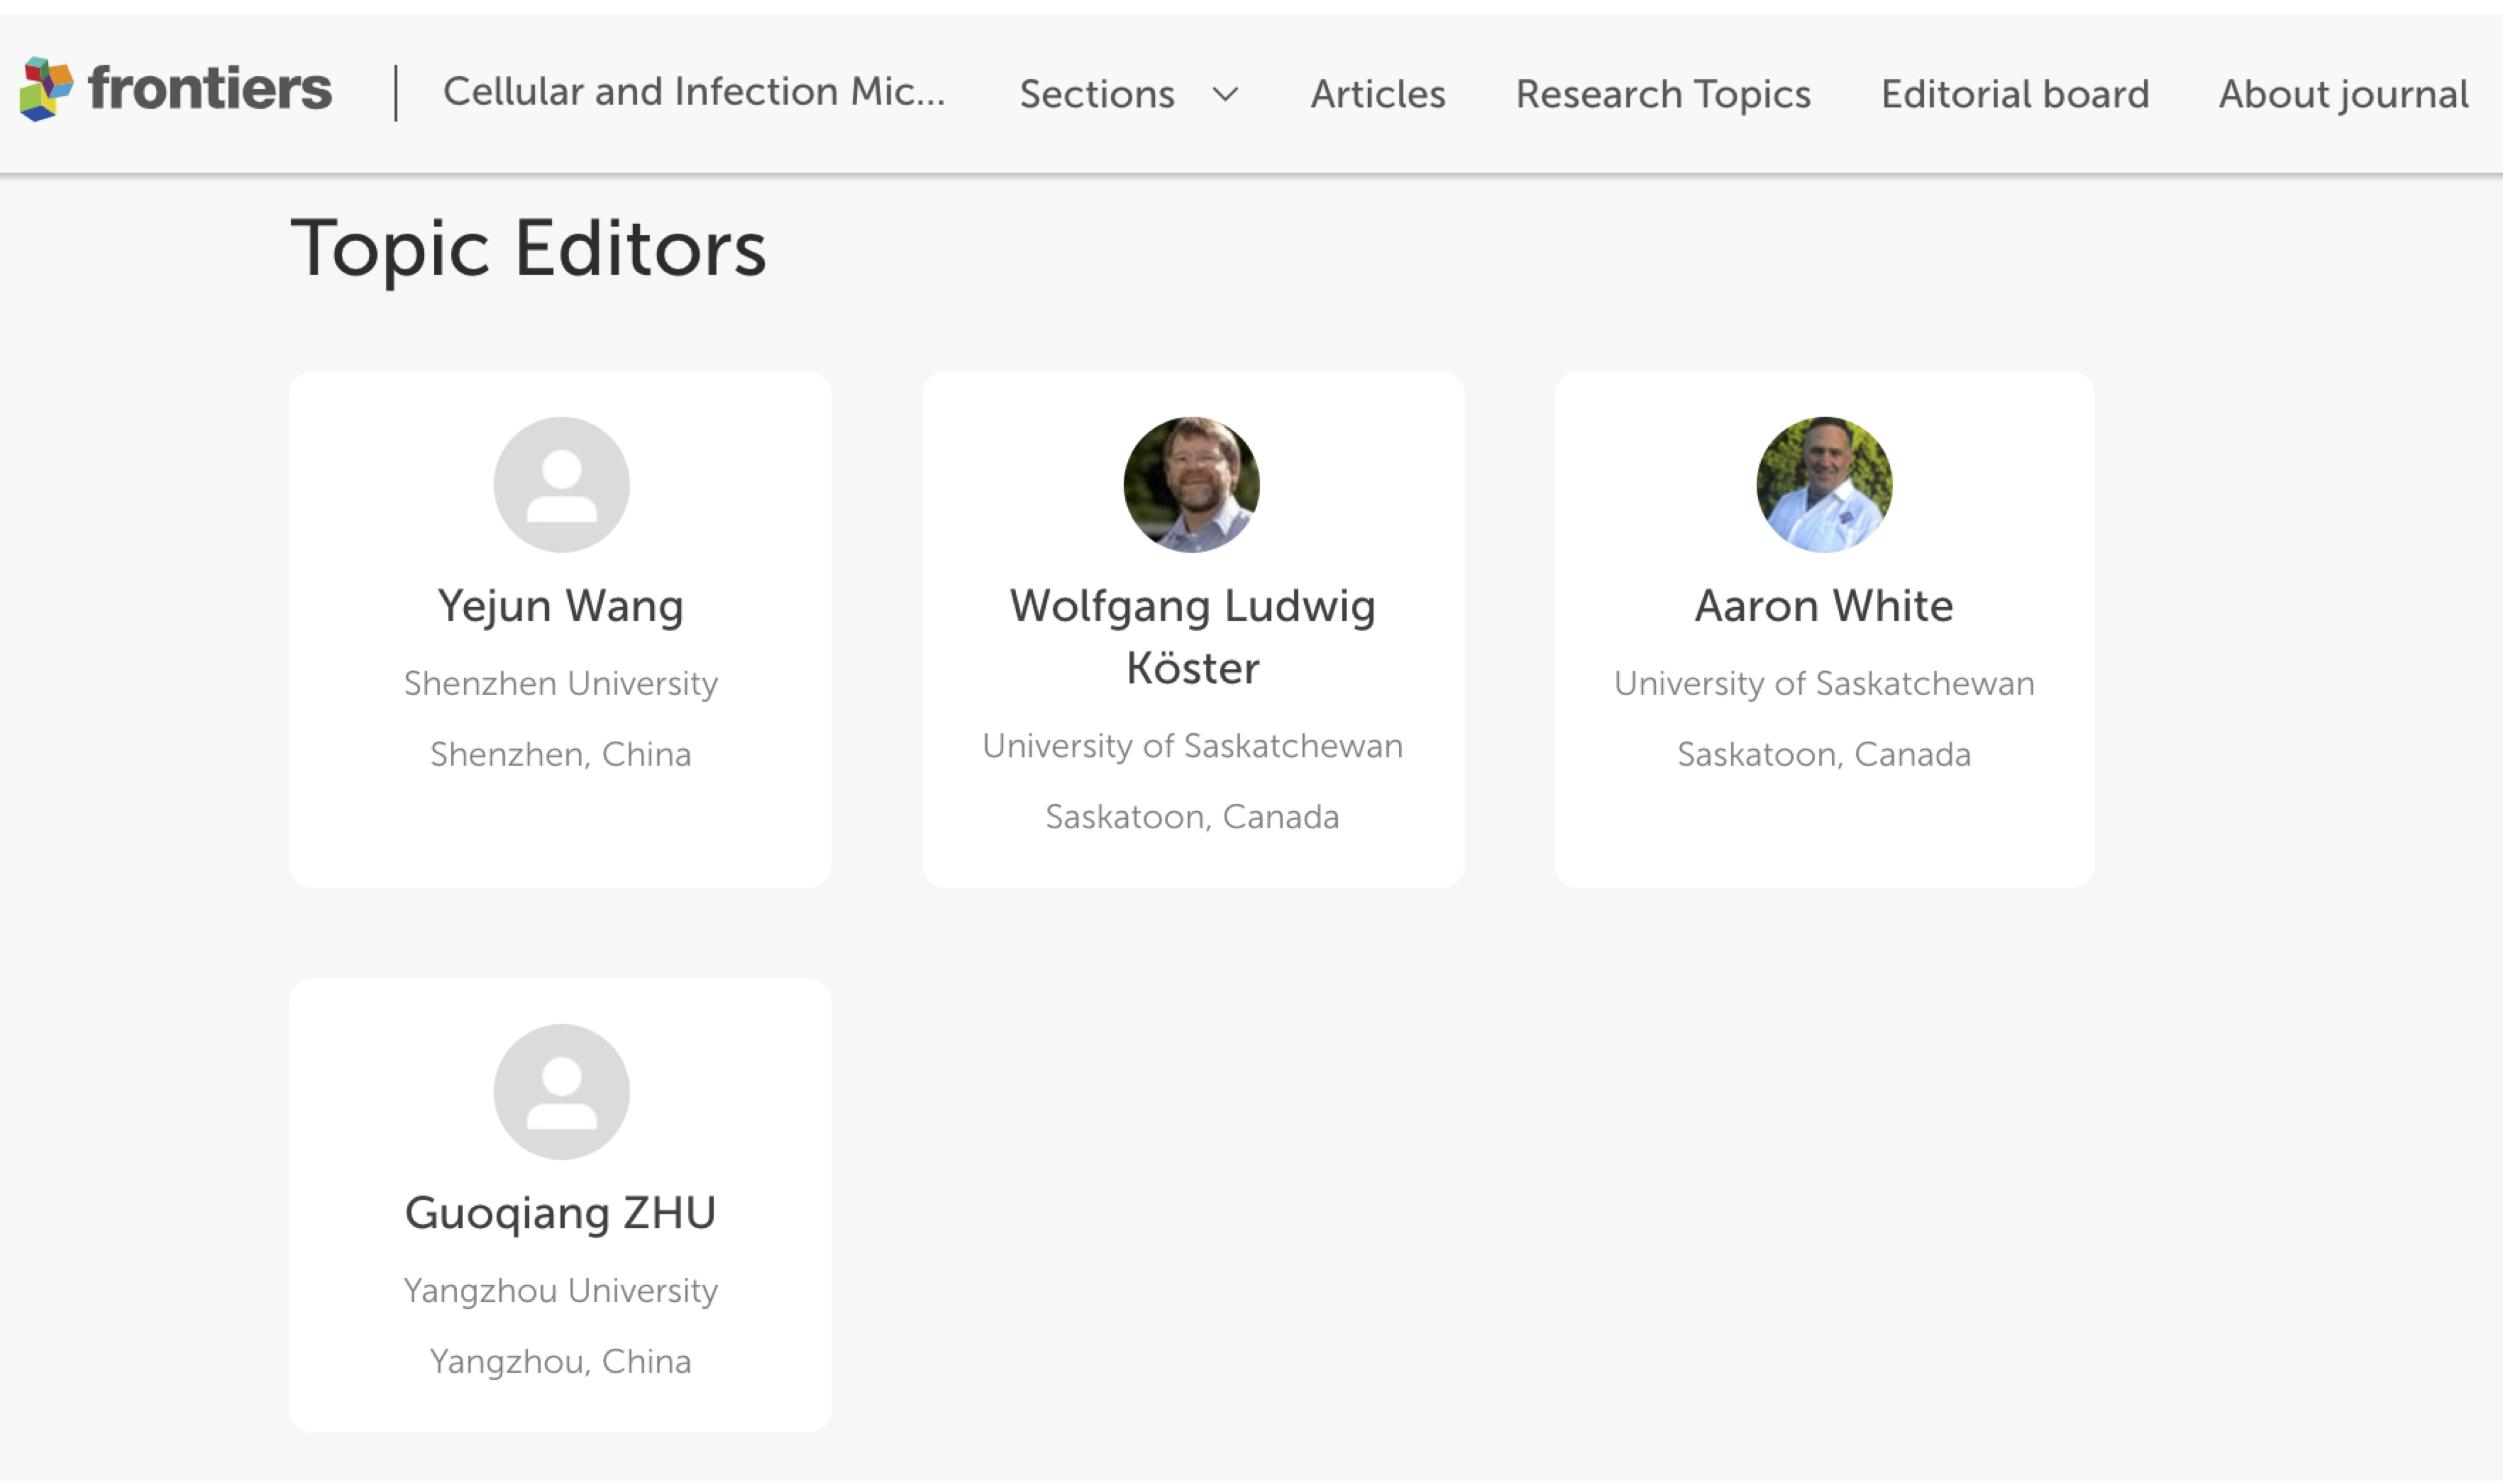The image size is (2503, 1484).
Task: Click Guoqiang ZHU's name
Action: pyautogui.click(x=561, y=1213)
